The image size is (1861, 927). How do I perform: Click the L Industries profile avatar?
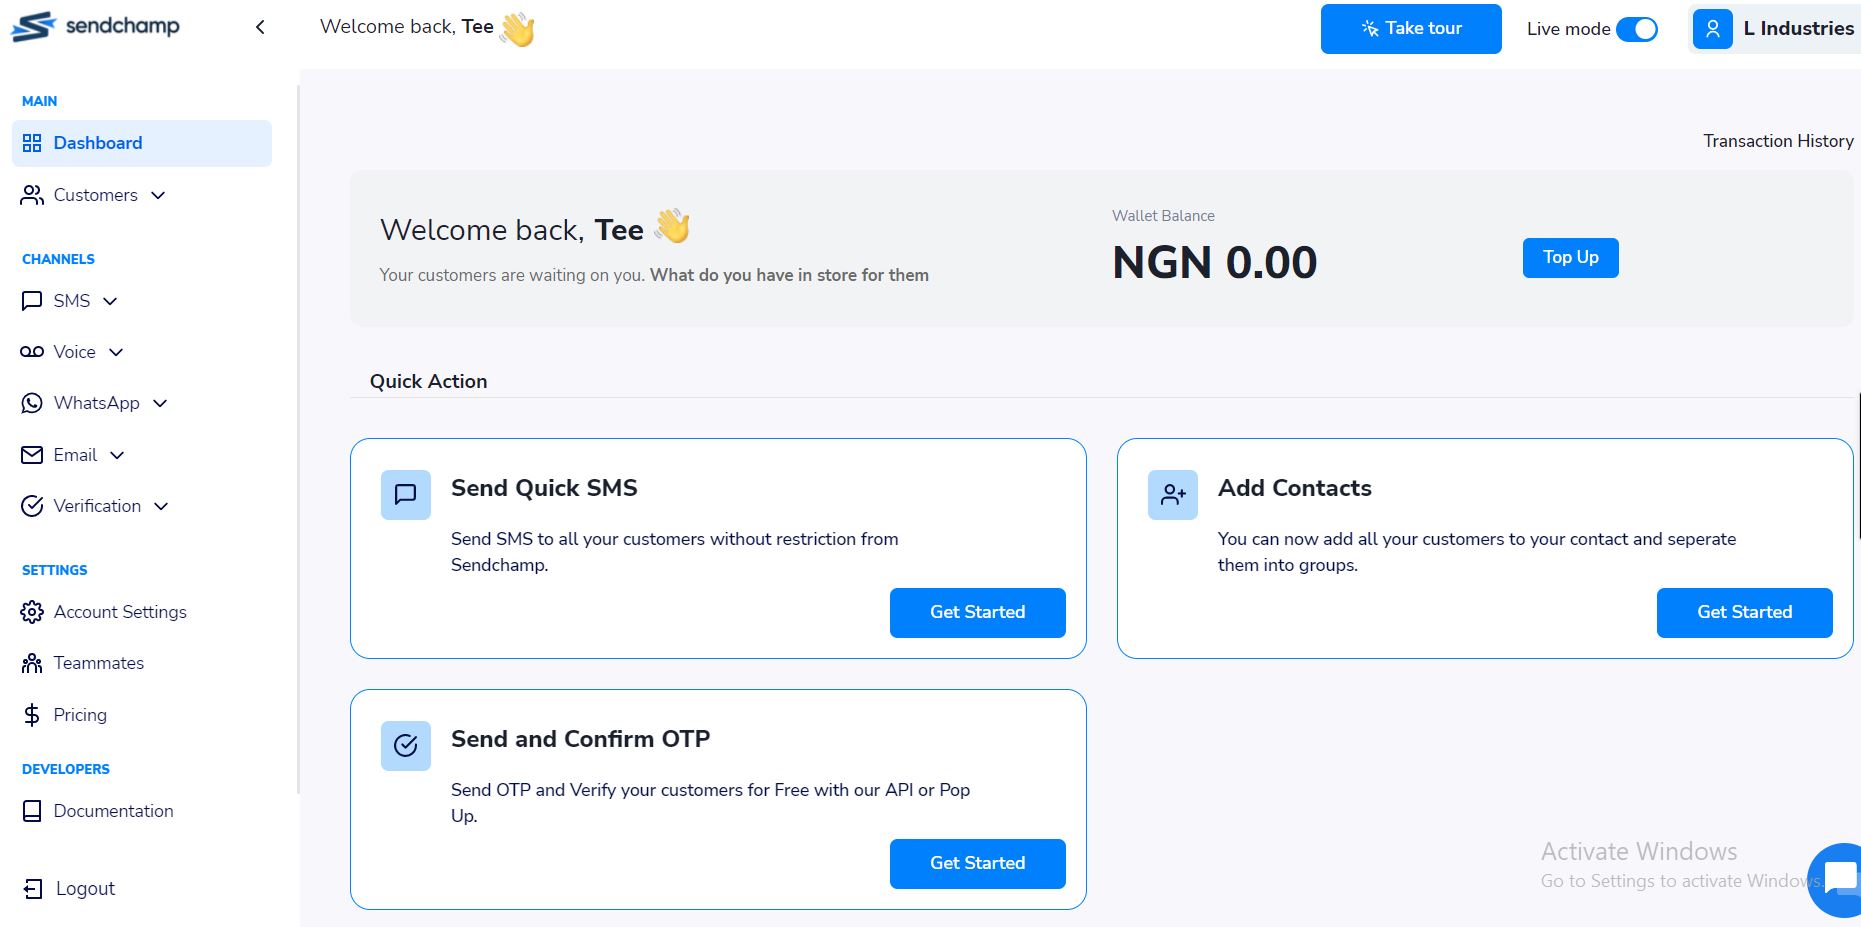tap(1711, 28)
